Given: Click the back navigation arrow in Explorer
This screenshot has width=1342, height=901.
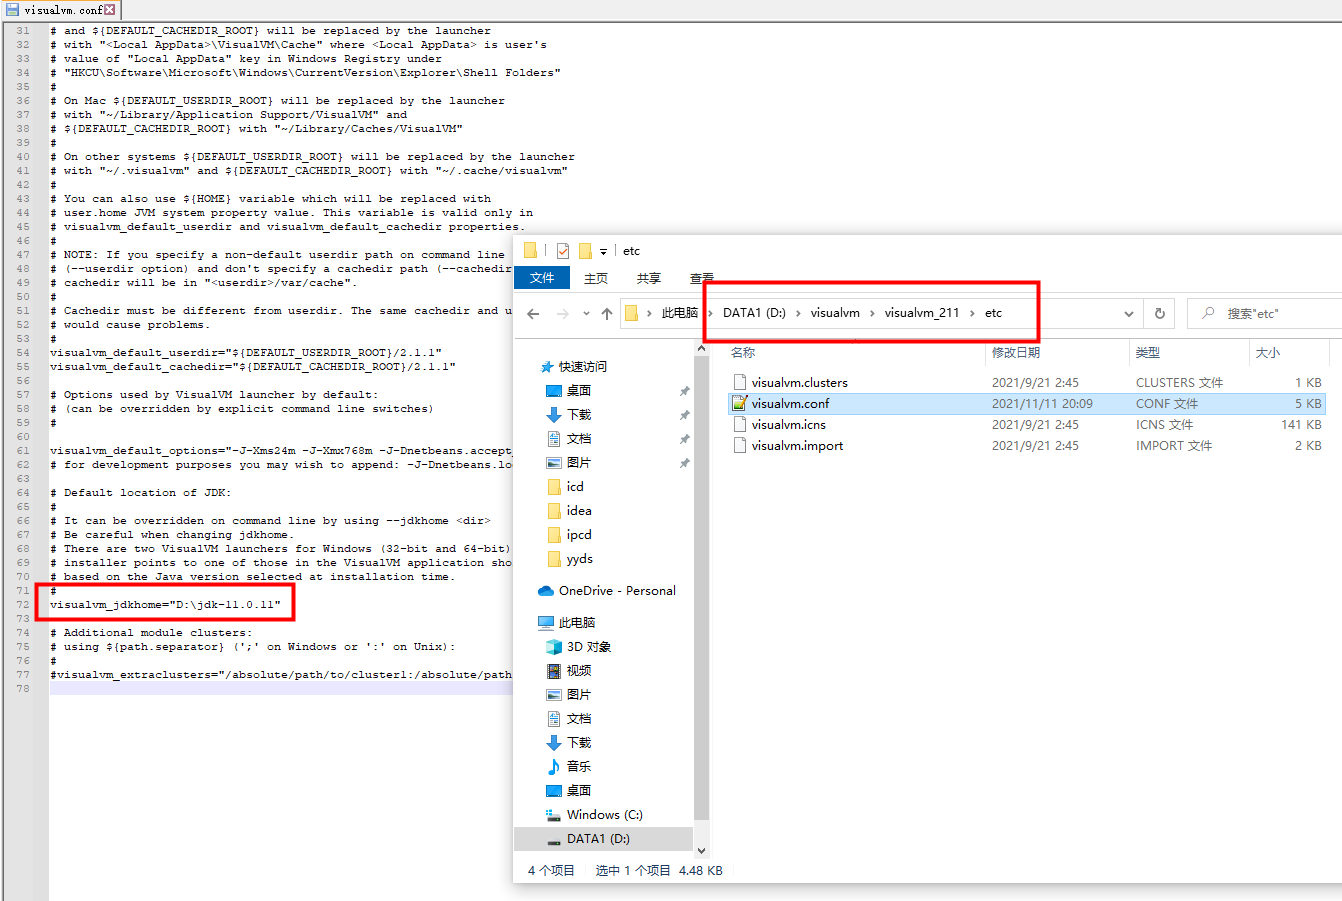Looking at the screenshot, I should click(x=531, y=312).
